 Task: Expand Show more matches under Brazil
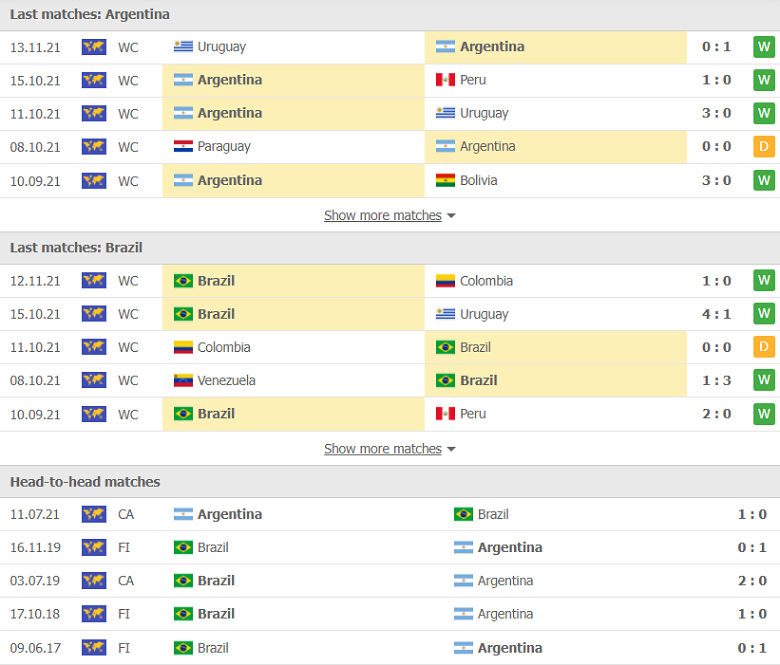coord(383,449)
